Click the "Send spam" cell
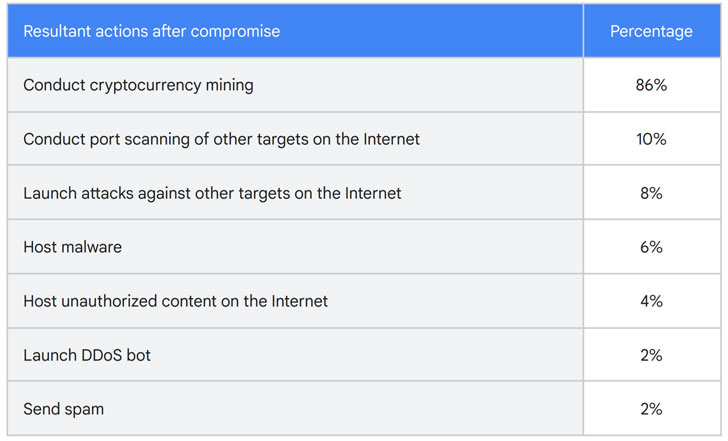 63,409
